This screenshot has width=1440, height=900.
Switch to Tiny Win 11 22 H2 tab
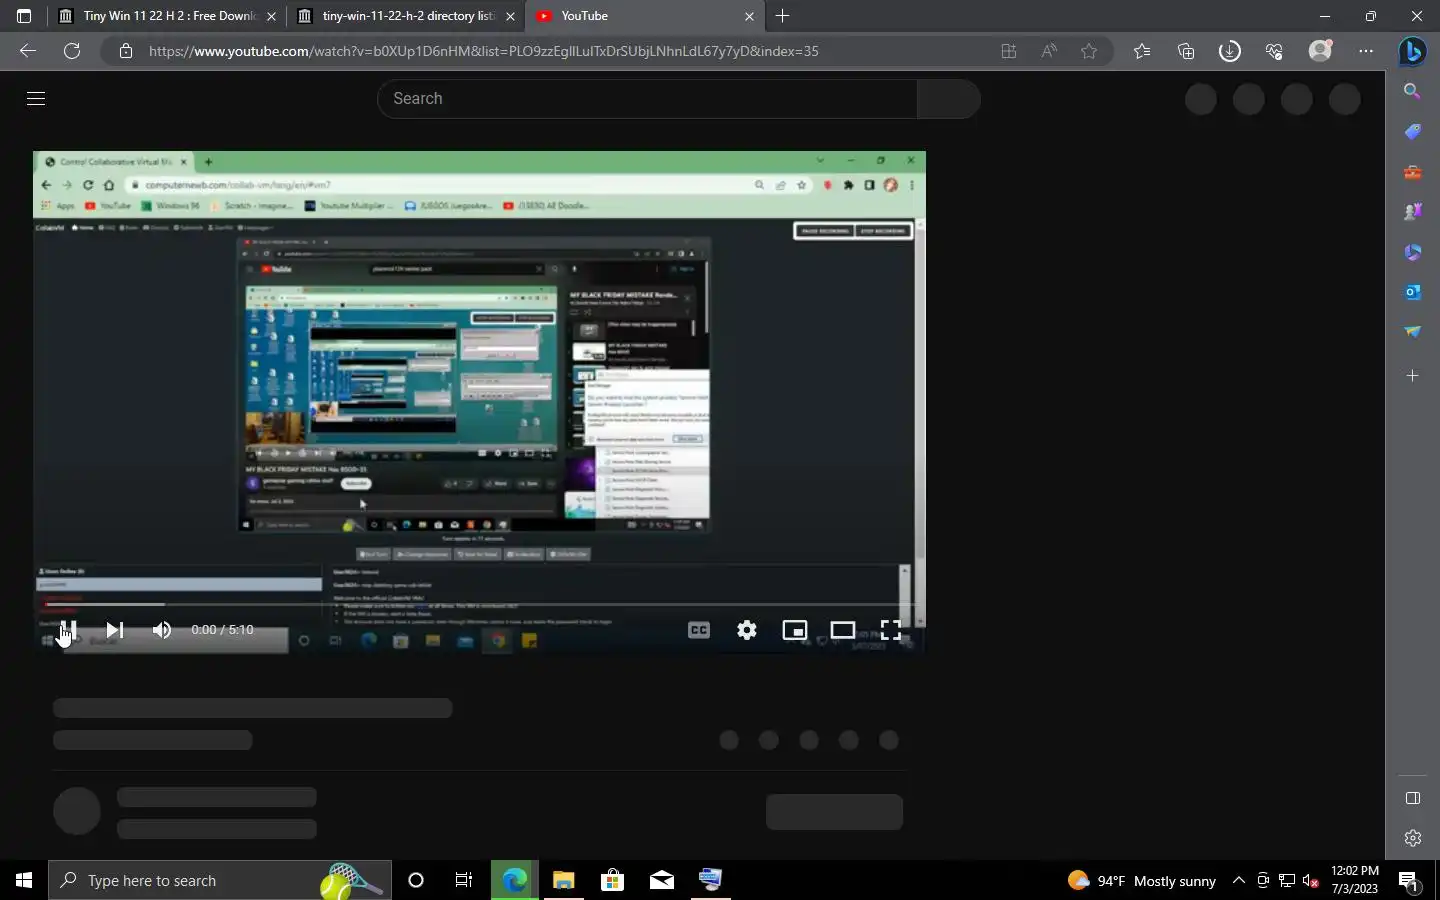click(170, 16)
